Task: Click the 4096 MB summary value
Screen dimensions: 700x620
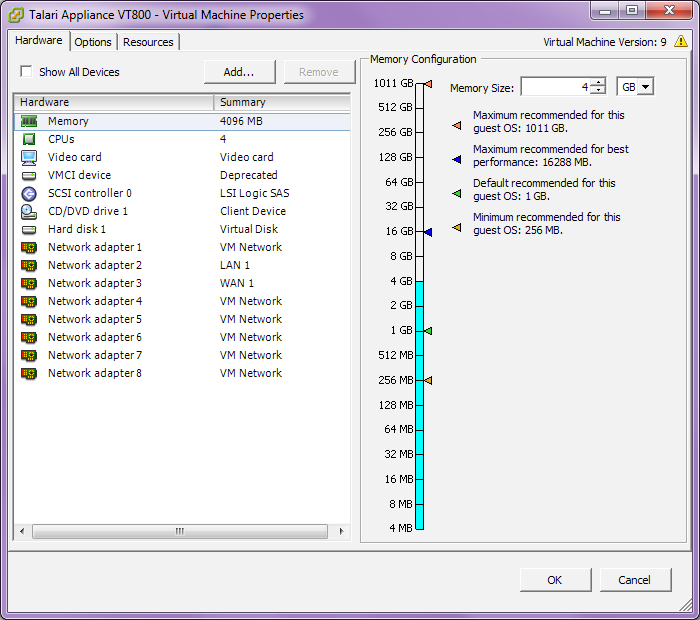Action: click(241, 121)
